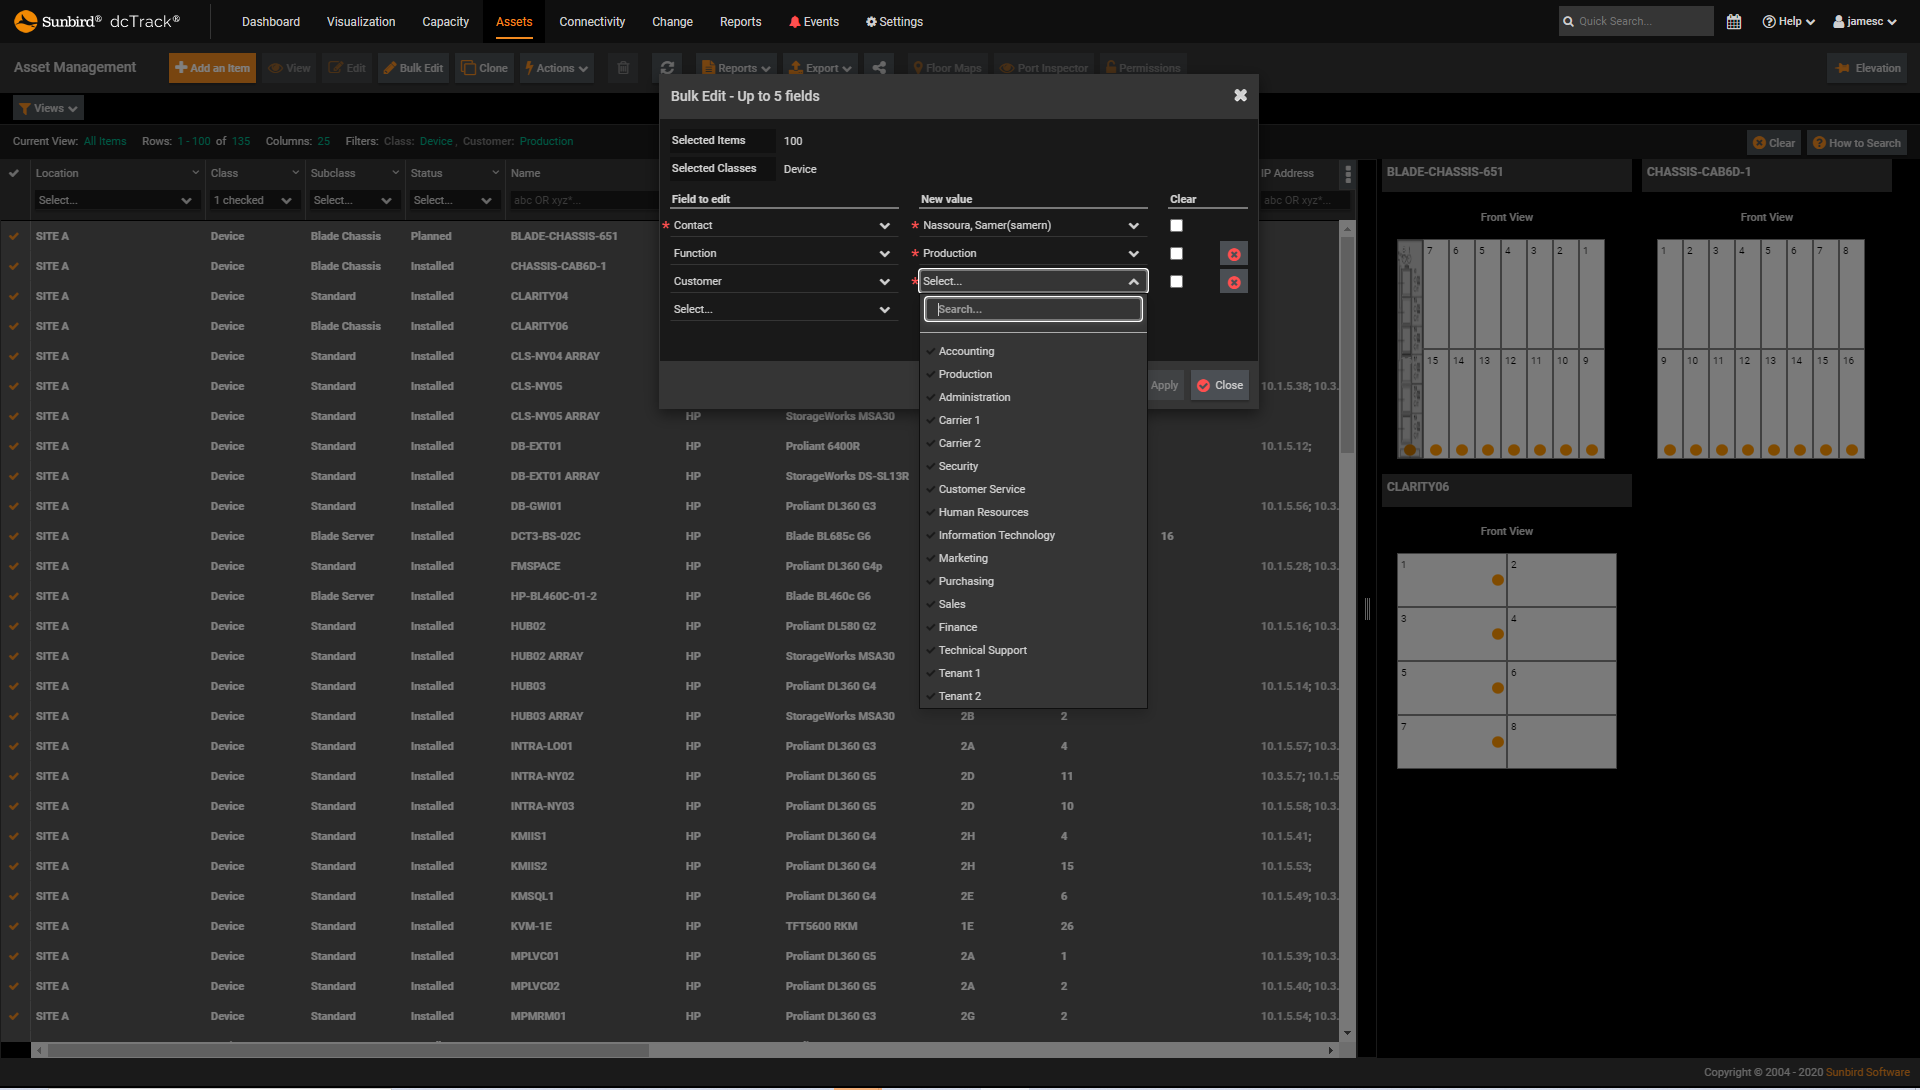Expand the Views dropdown
The height and width of the screenshot is (1090, 1920).
click(47, 107)
